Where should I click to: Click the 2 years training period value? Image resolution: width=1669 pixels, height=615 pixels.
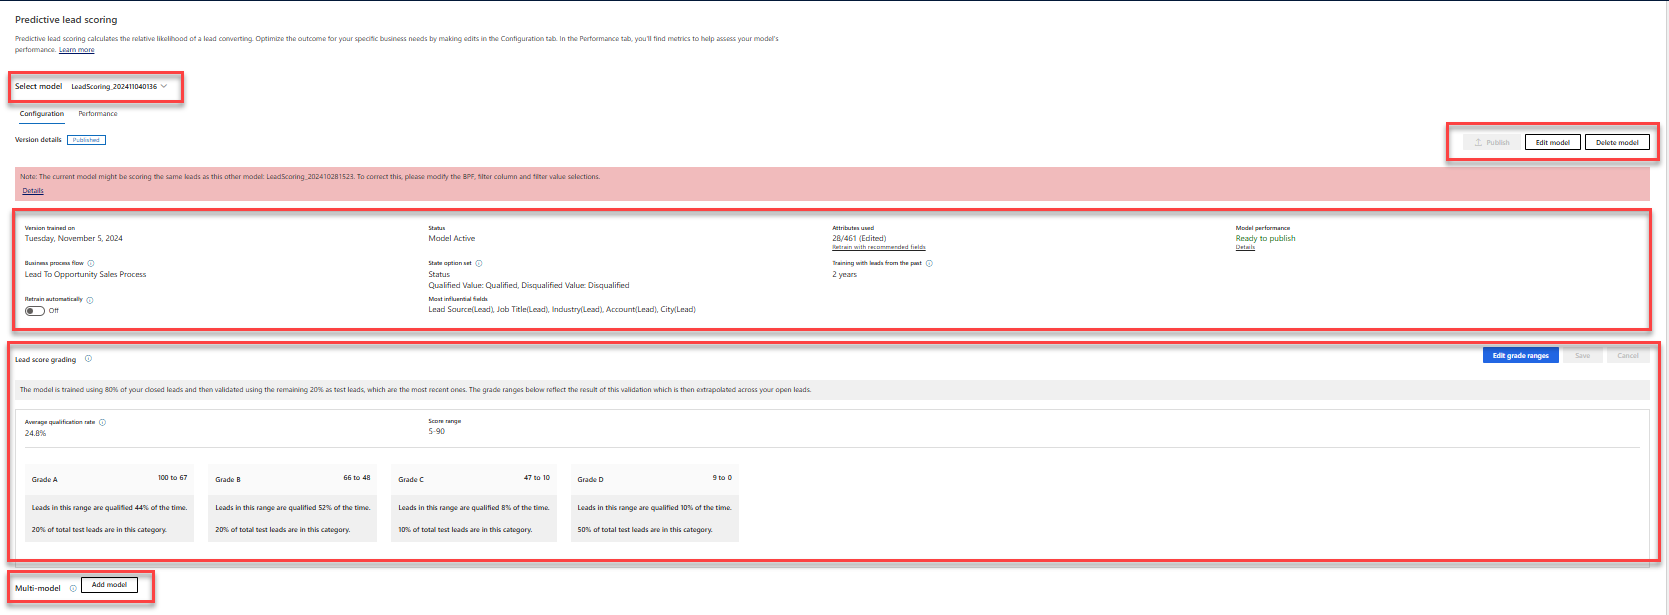tap(845, 274)
